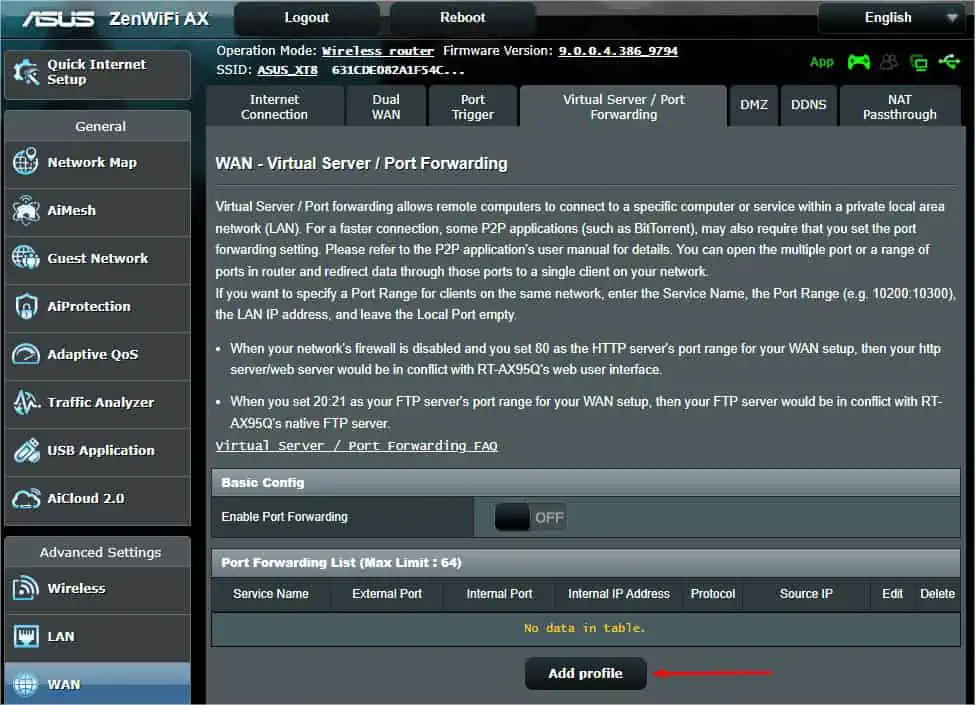Switch to Internet Connection tab
The height and width of the screenshot is (705, 975).
(274, 107)
